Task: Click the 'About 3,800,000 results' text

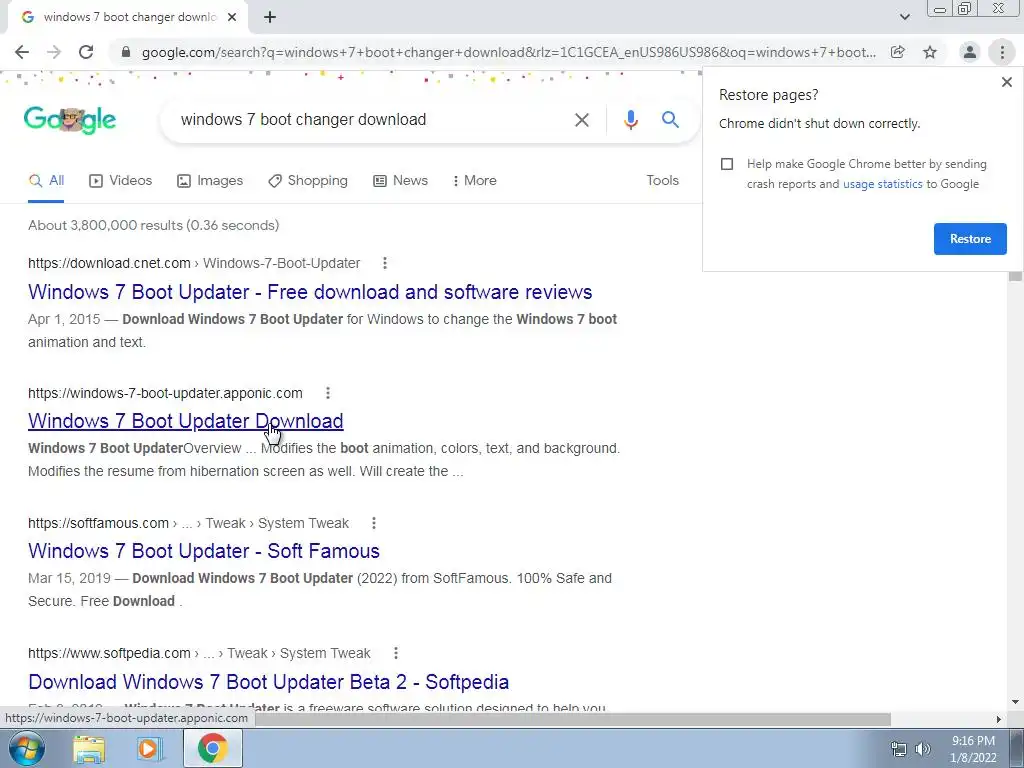Action: tap(153, 225)
